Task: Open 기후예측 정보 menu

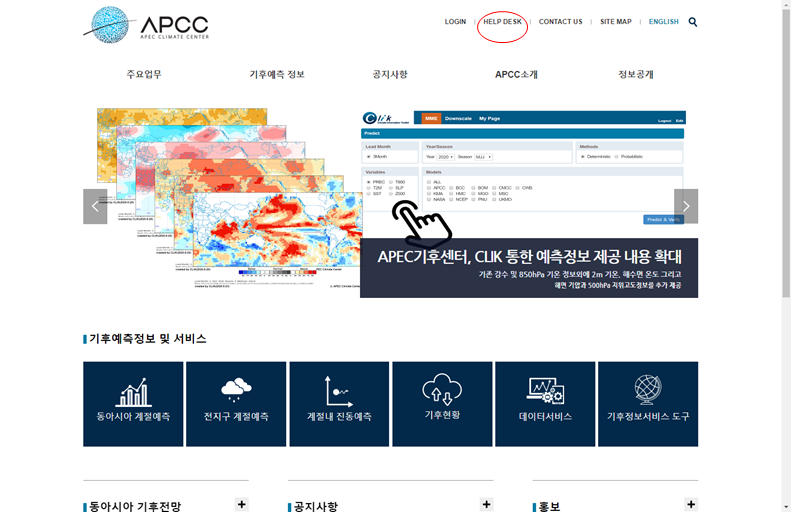Action: click(277, 75)
